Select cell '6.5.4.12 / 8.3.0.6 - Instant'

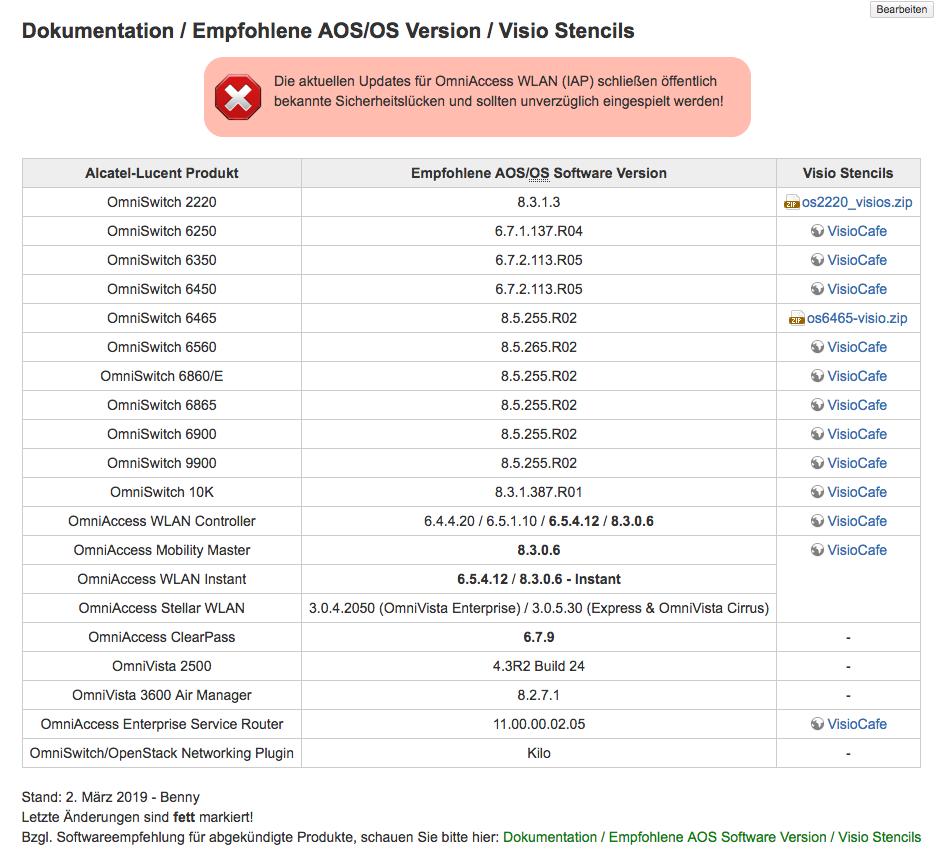pyautogui.click(x=539, y=579)
